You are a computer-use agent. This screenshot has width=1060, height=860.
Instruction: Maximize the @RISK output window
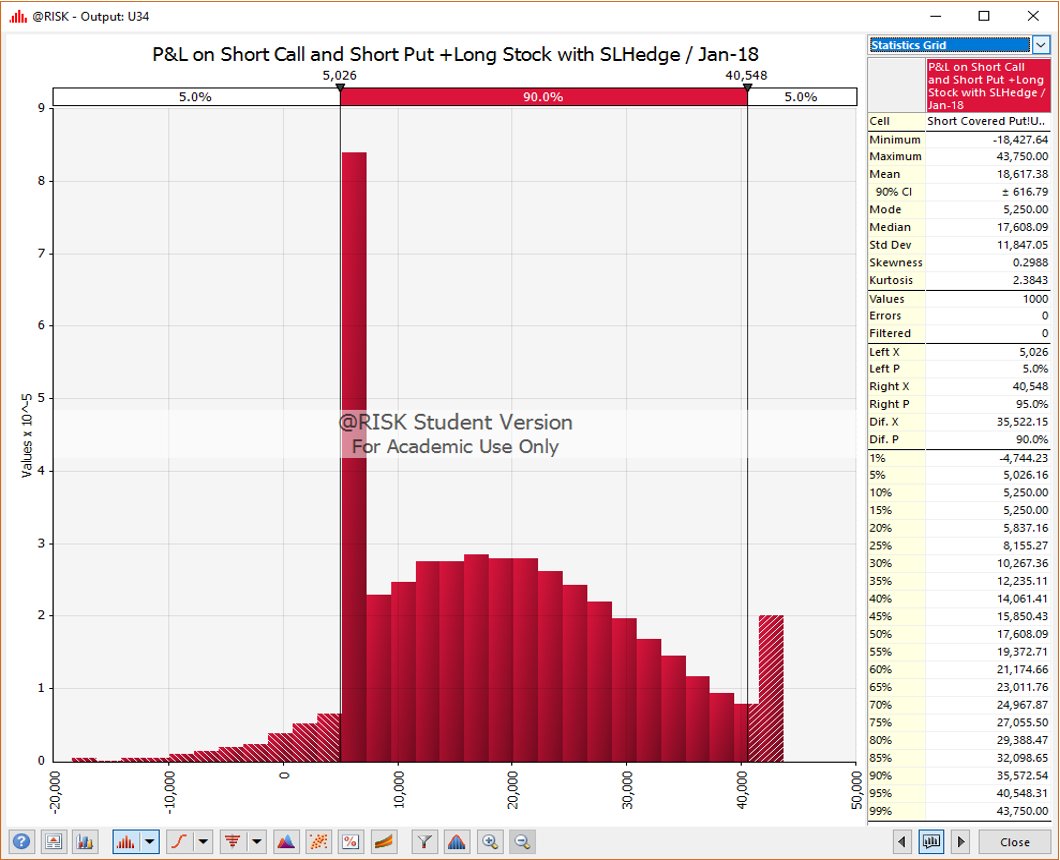tap(984, 16)
